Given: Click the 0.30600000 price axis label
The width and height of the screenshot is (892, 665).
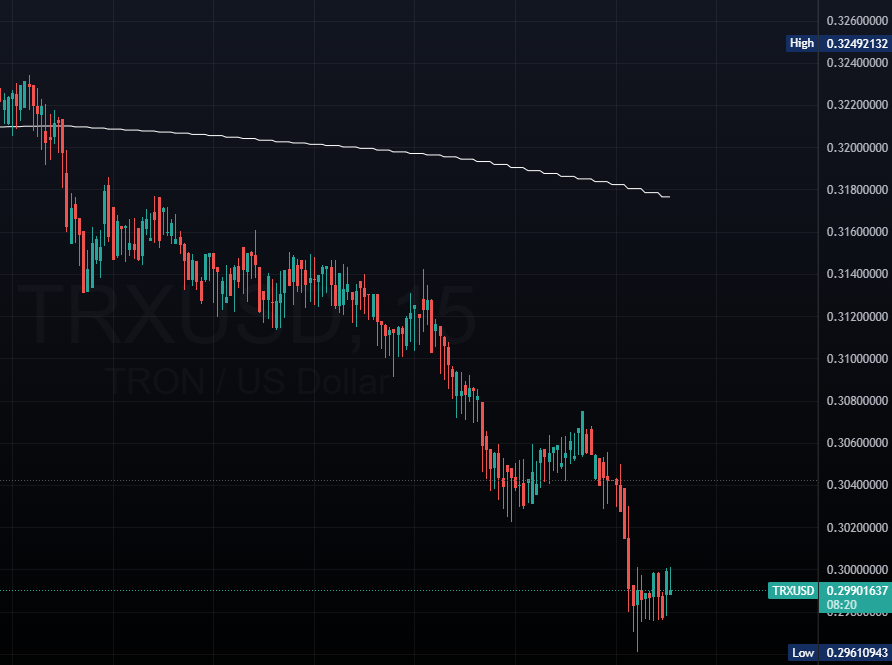Looking at the screenshot, I should tap(857, 443).
